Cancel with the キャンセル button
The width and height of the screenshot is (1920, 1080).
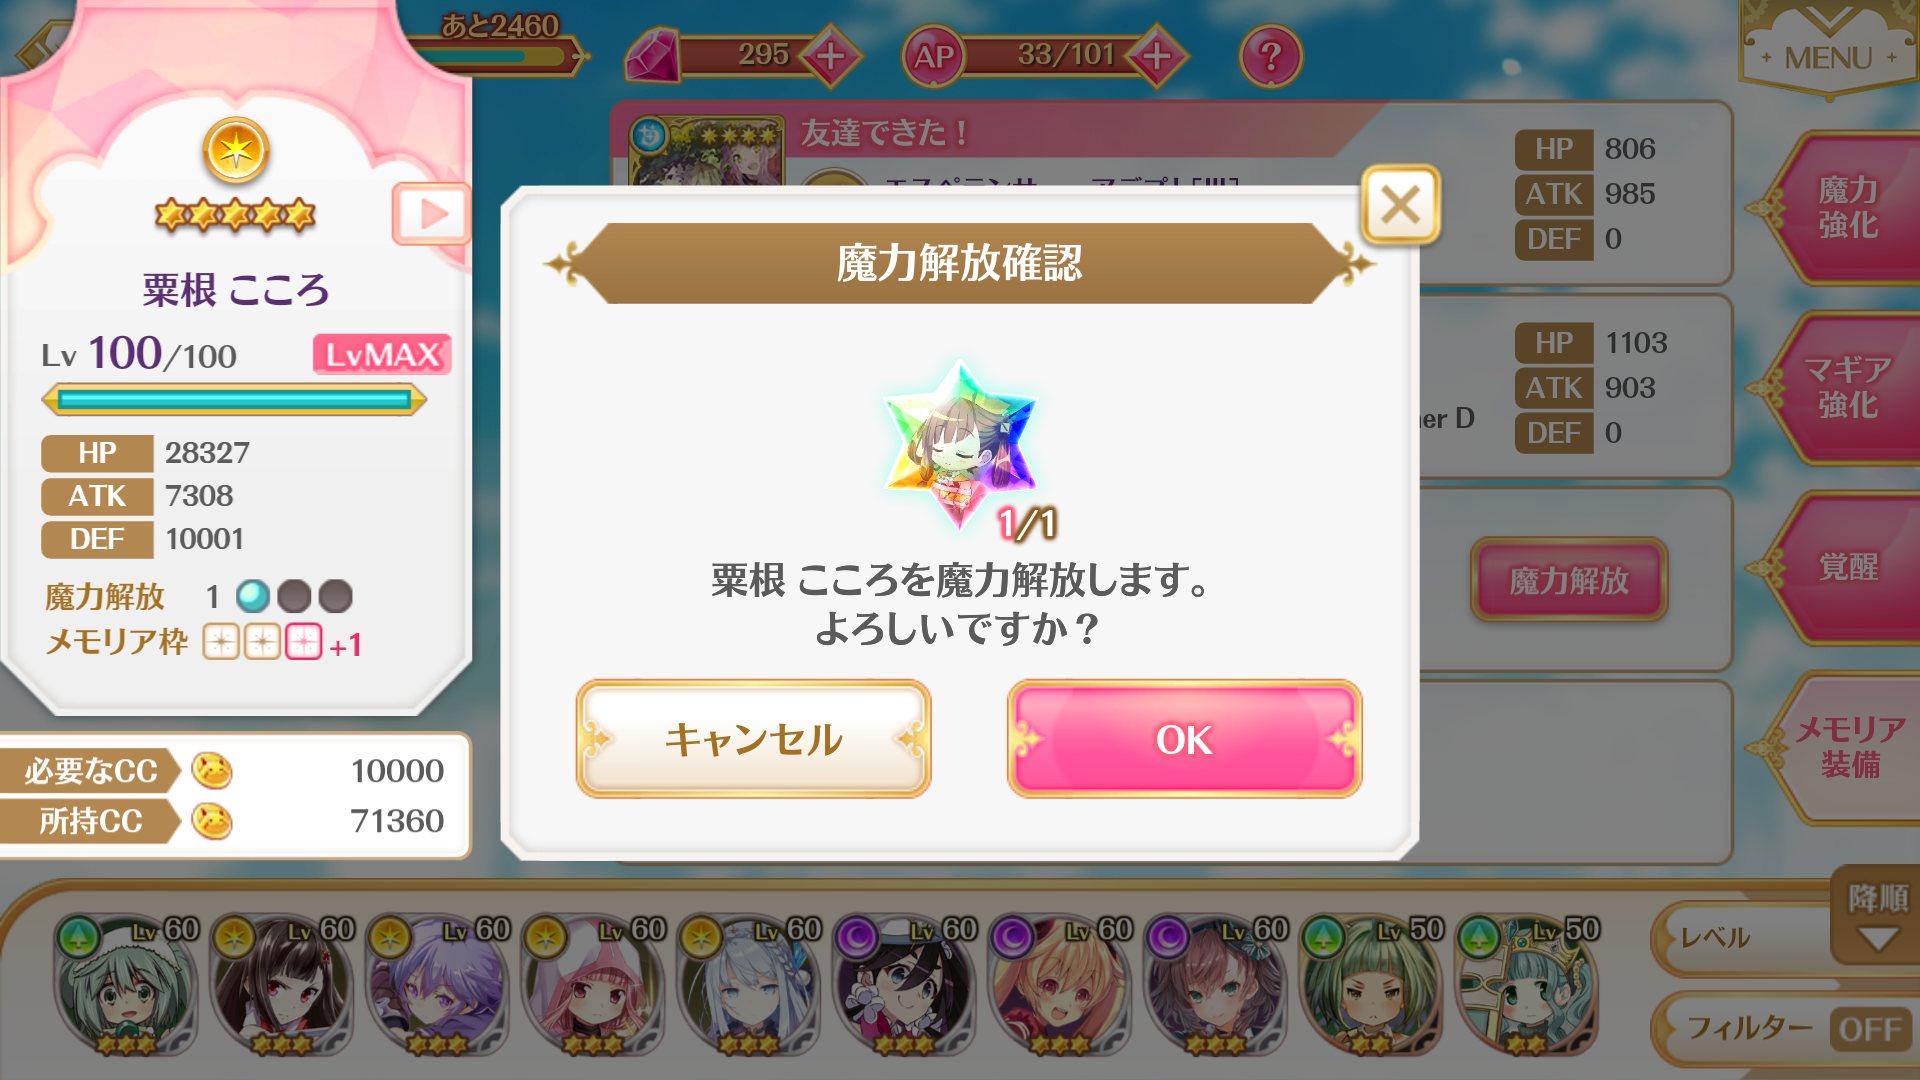[x=753, y=739]
